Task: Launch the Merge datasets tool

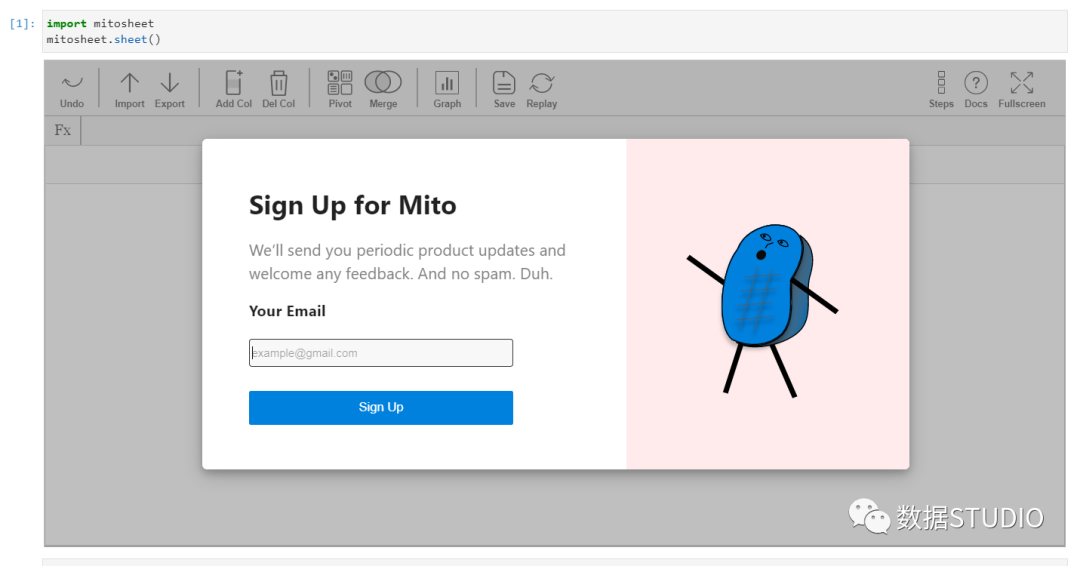Action: click(383, 90)
